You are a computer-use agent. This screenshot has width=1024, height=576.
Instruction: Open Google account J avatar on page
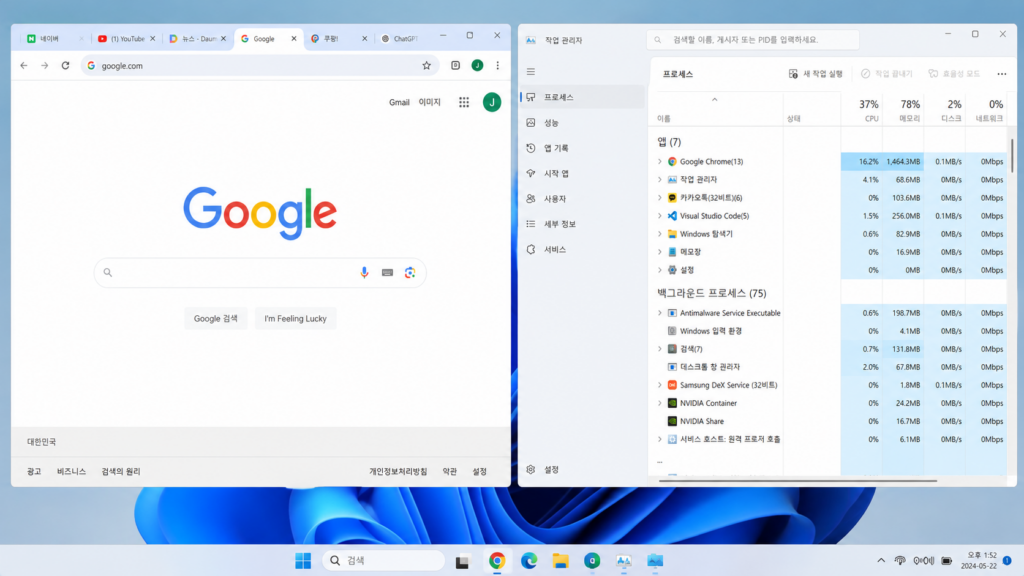coord(492,102)
